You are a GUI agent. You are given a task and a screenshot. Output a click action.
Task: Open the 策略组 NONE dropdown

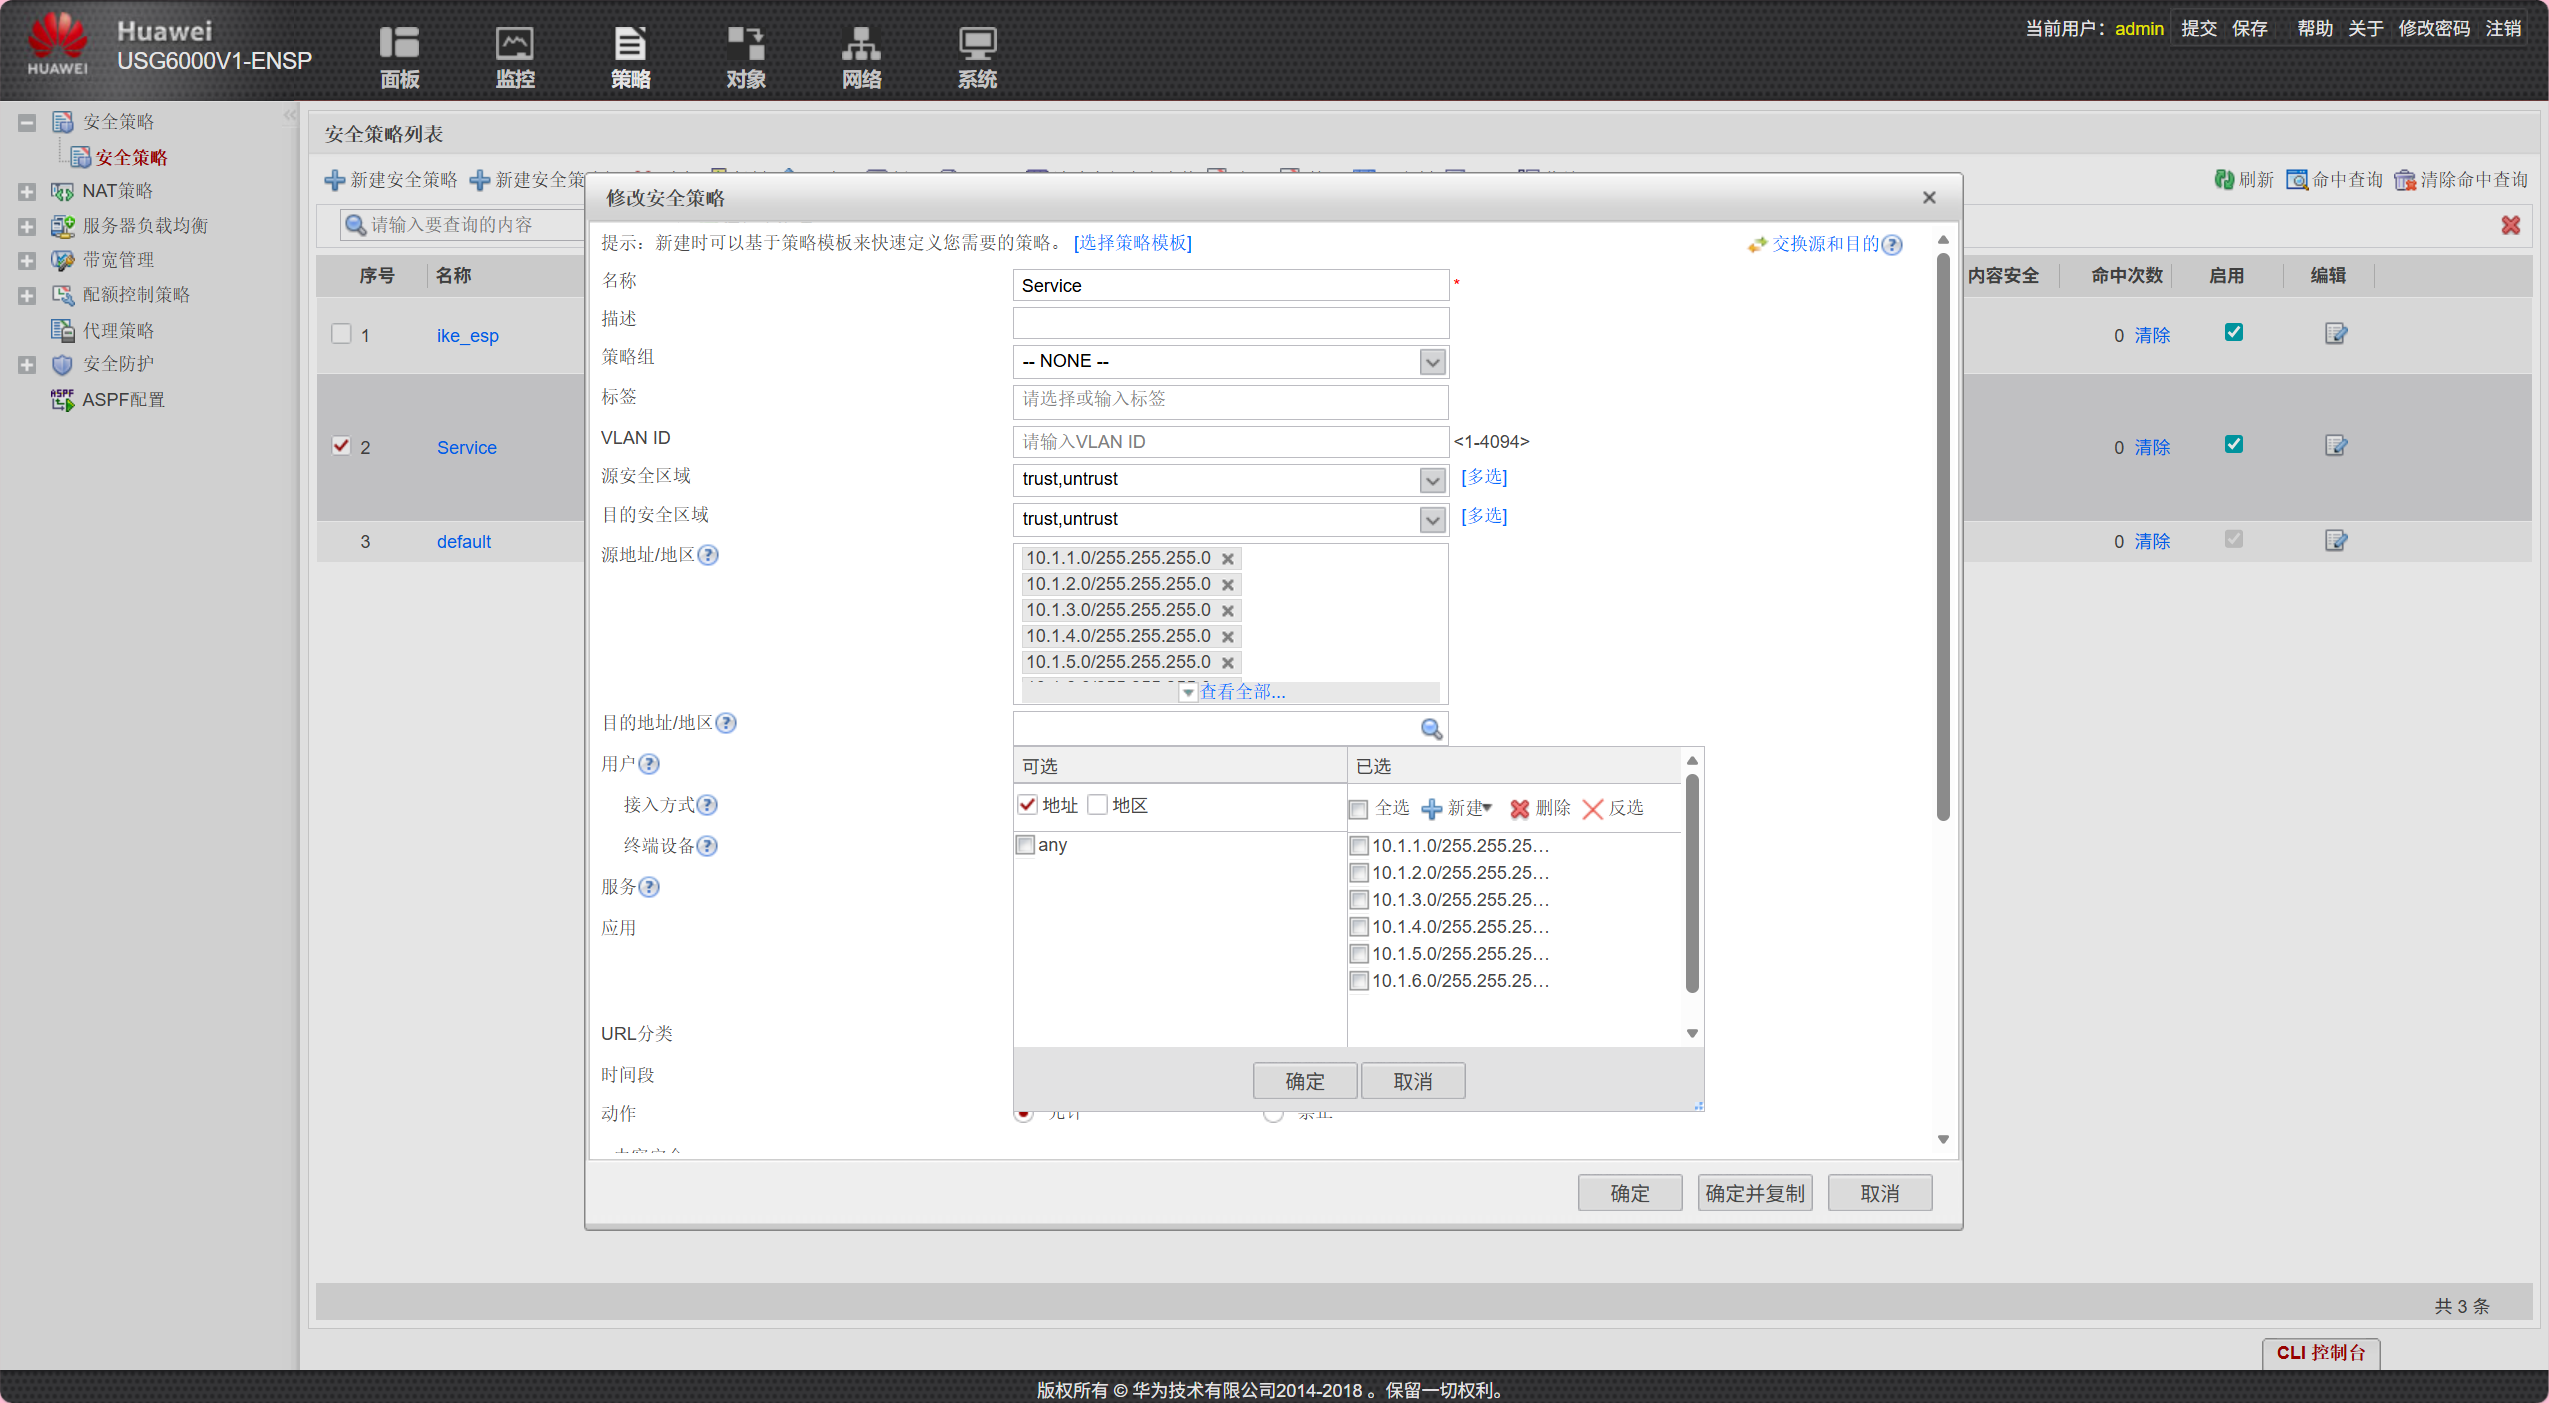(1432, 362)
